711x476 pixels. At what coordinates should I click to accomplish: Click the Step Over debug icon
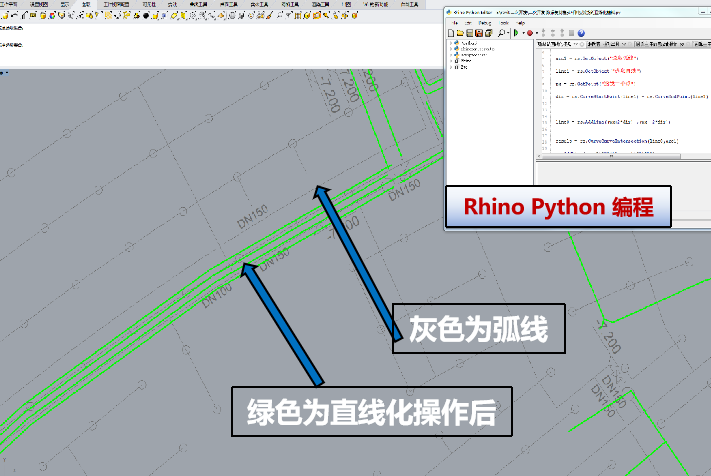point(553,33)
